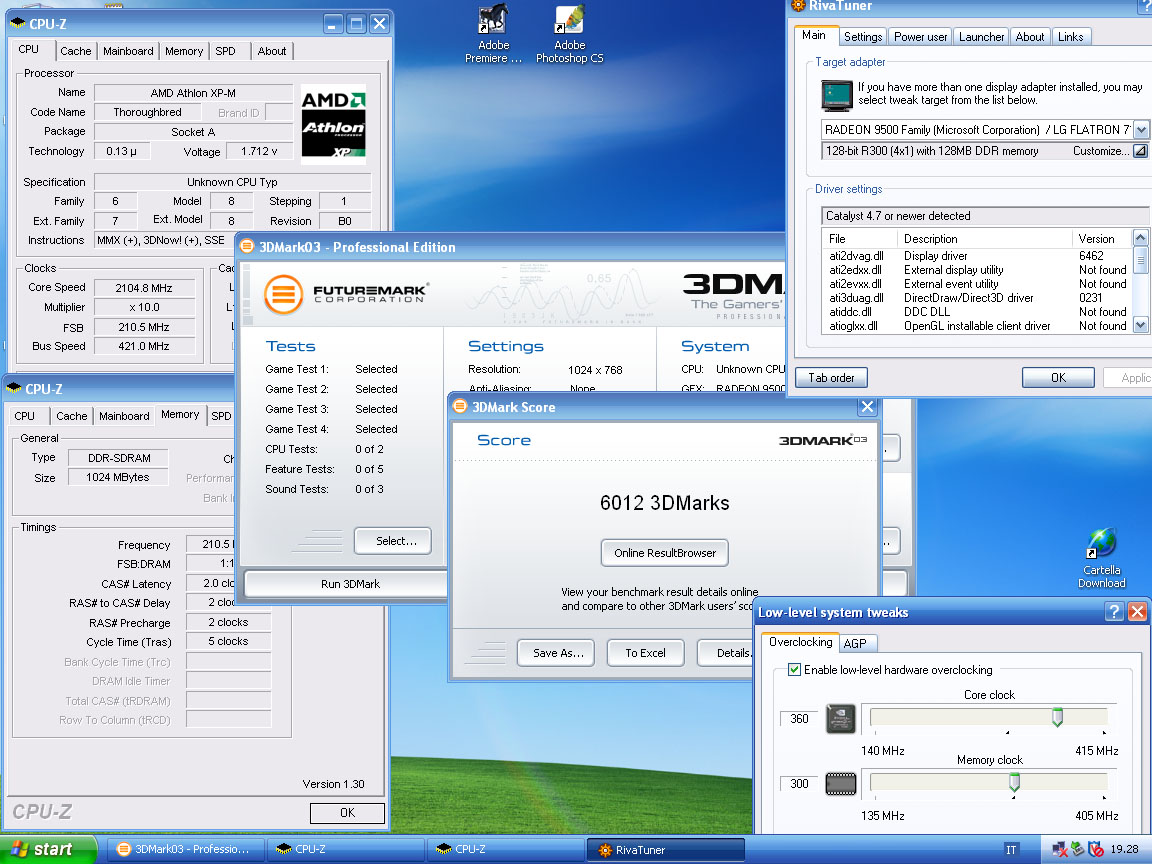This screenshot has width=1152, height=864.
Task: Click the Core clock value field 360
Action: (799, 719)
